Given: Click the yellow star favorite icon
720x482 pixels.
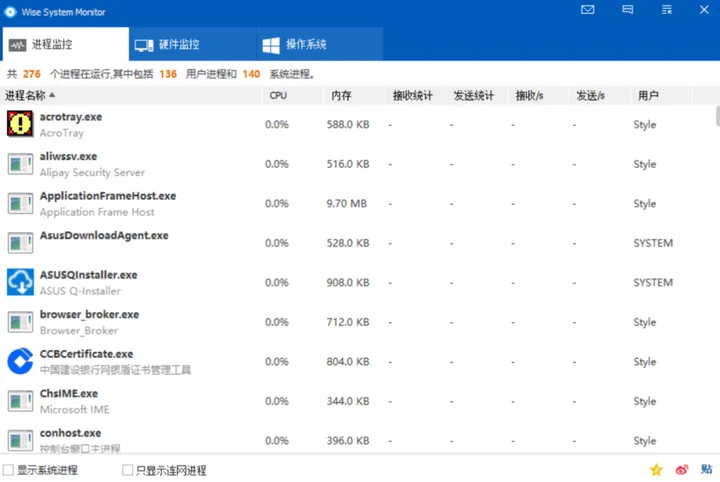Looking at the screenshot, I should (656, 469).
